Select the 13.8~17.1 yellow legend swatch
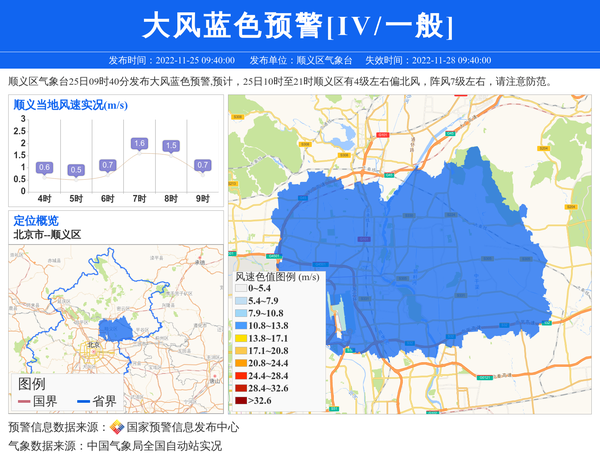Screen dimensions: 600x471 [x=240, y=338]
